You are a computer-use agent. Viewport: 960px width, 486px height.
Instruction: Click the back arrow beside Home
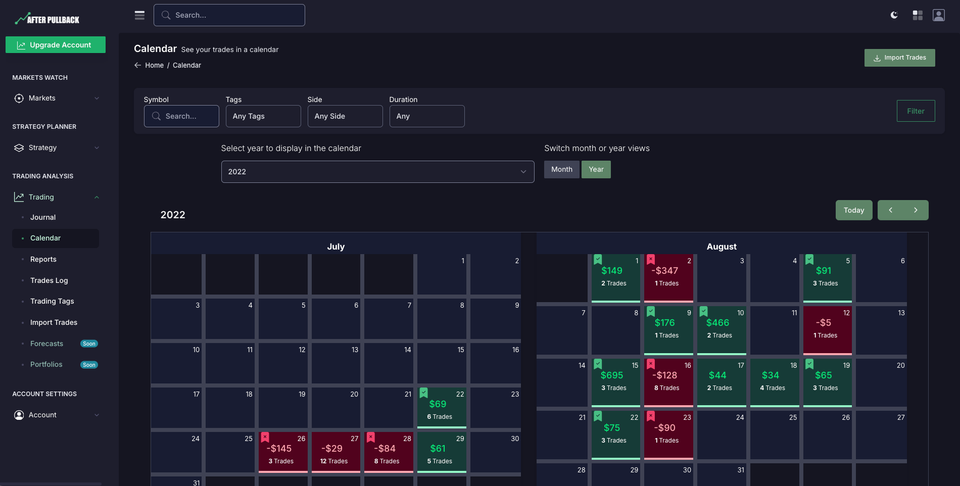138,65
